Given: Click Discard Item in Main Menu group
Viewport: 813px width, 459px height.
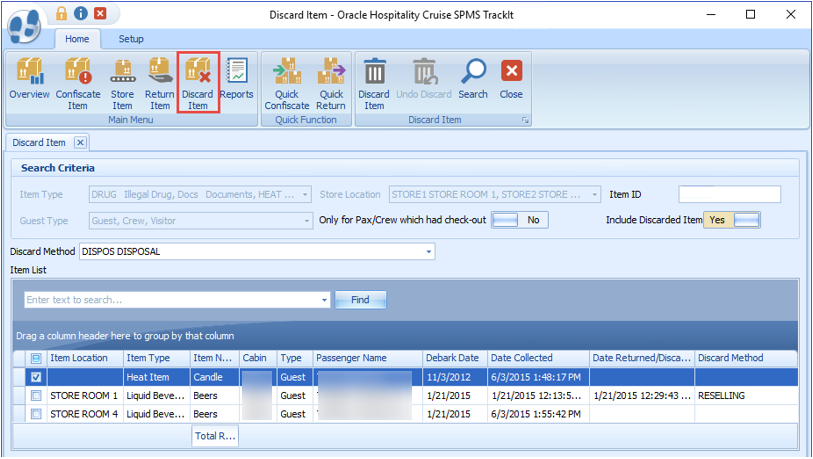Looking at the screenshot, I should click(198, 84).
